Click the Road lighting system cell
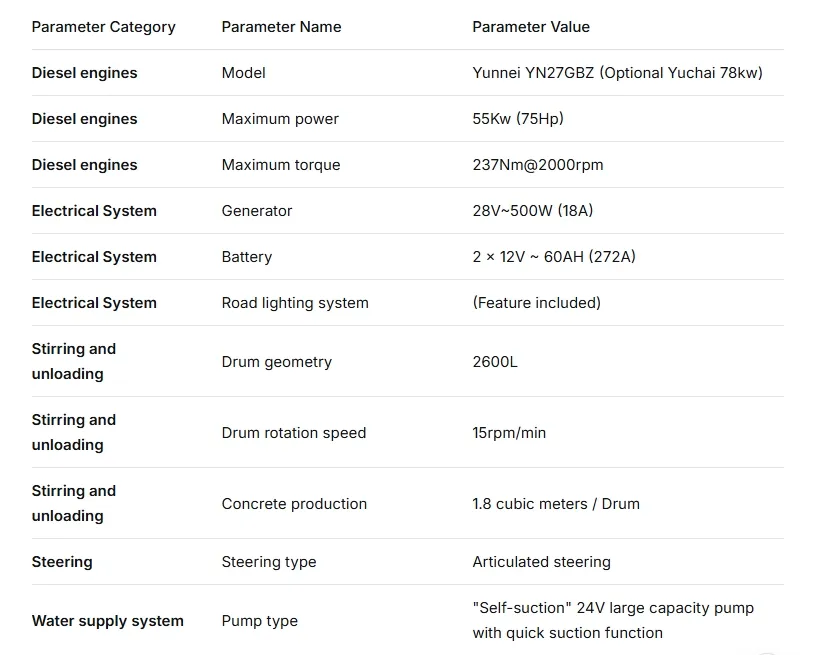This screenshot has height=655, width=839. (295, 303)
